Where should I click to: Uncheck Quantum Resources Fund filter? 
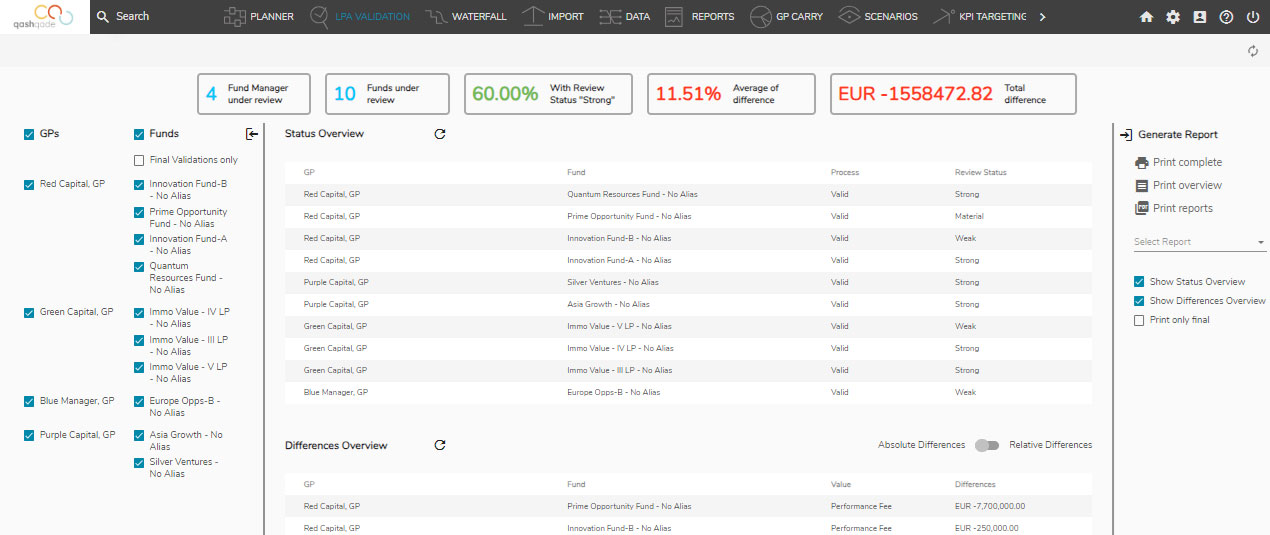pyautogui.click(x=139, y=267)
